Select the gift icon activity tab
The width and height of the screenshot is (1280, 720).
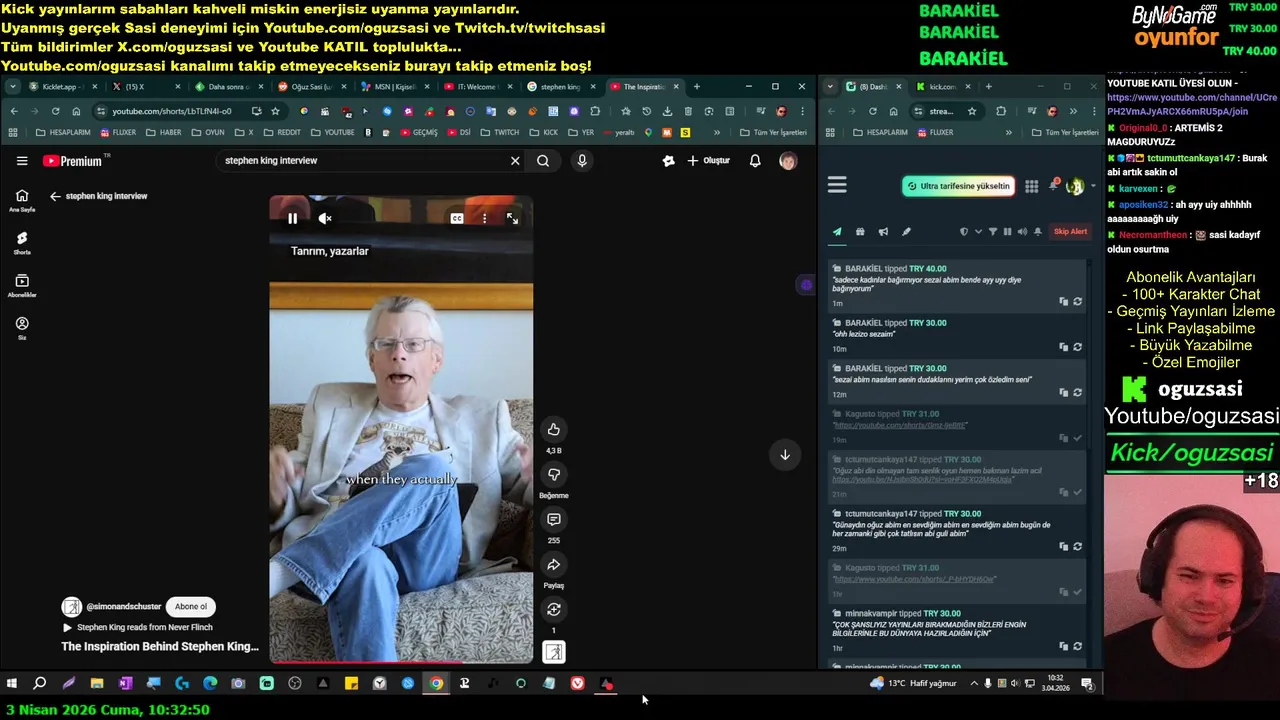[x=860, y=232]
